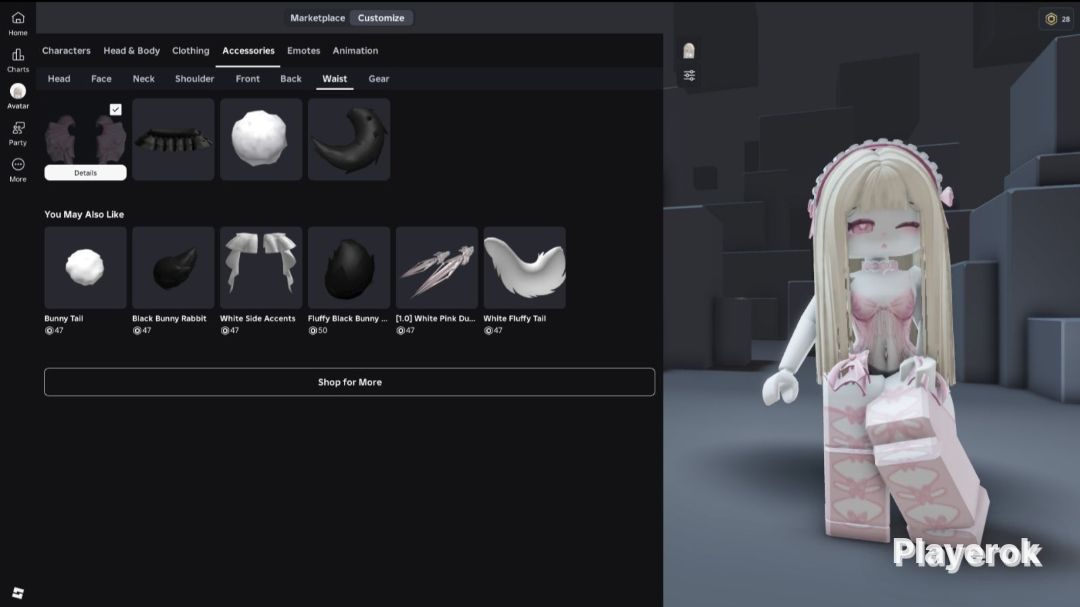
Task: Switch to the Customize tab
Action: tap(381, 18)
